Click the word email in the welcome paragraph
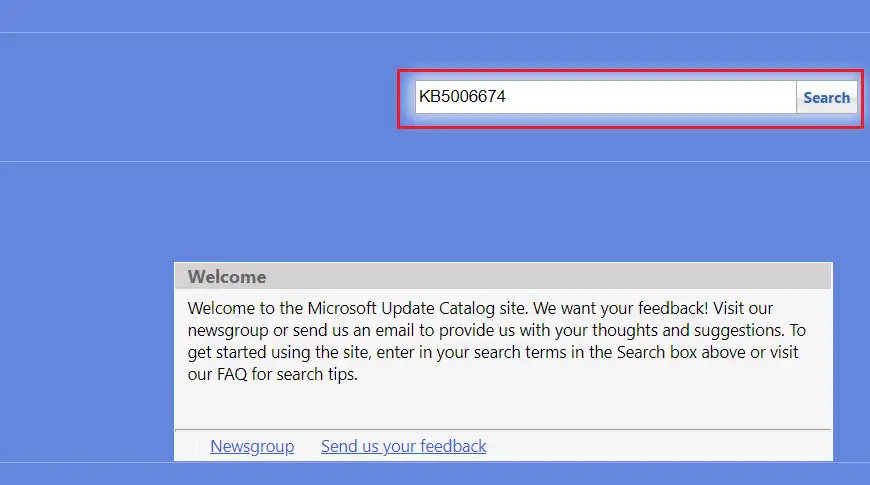This screenshot has width=870, height=485. [x=394, y=330]
